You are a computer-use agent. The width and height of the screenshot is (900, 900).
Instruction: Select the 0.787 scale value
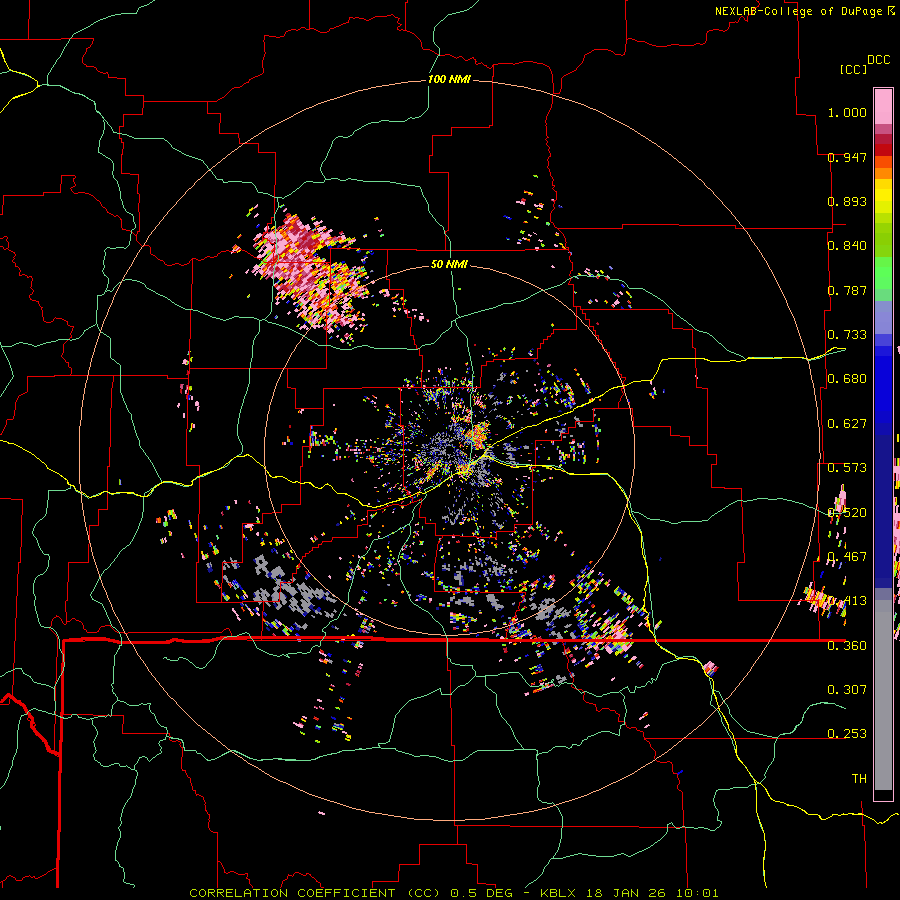pos(847,290)
